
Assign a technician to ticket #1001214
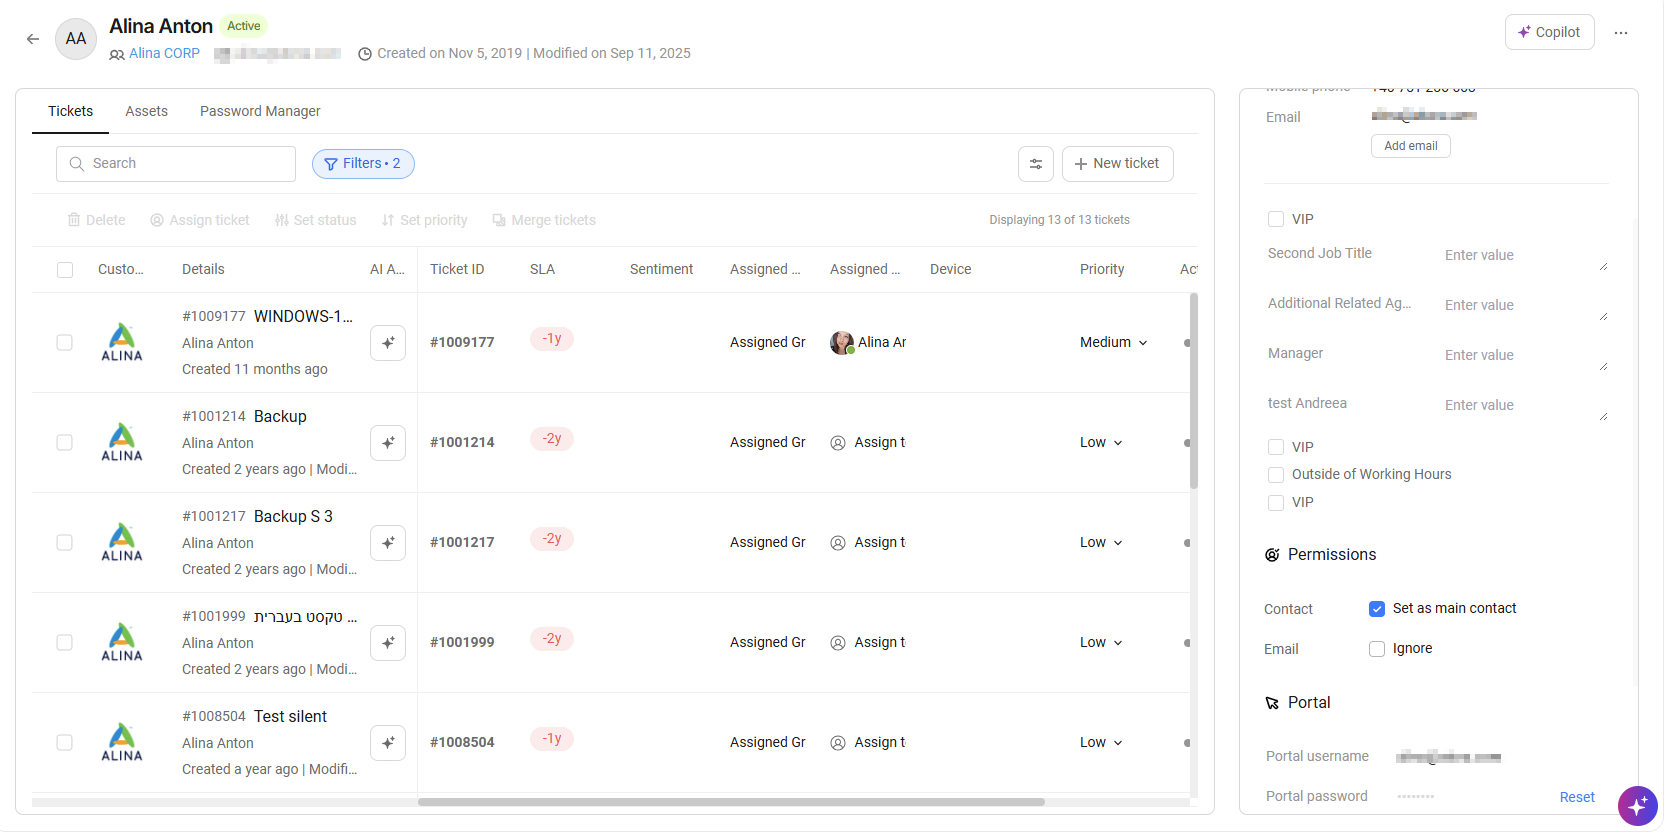click(868, 442)
